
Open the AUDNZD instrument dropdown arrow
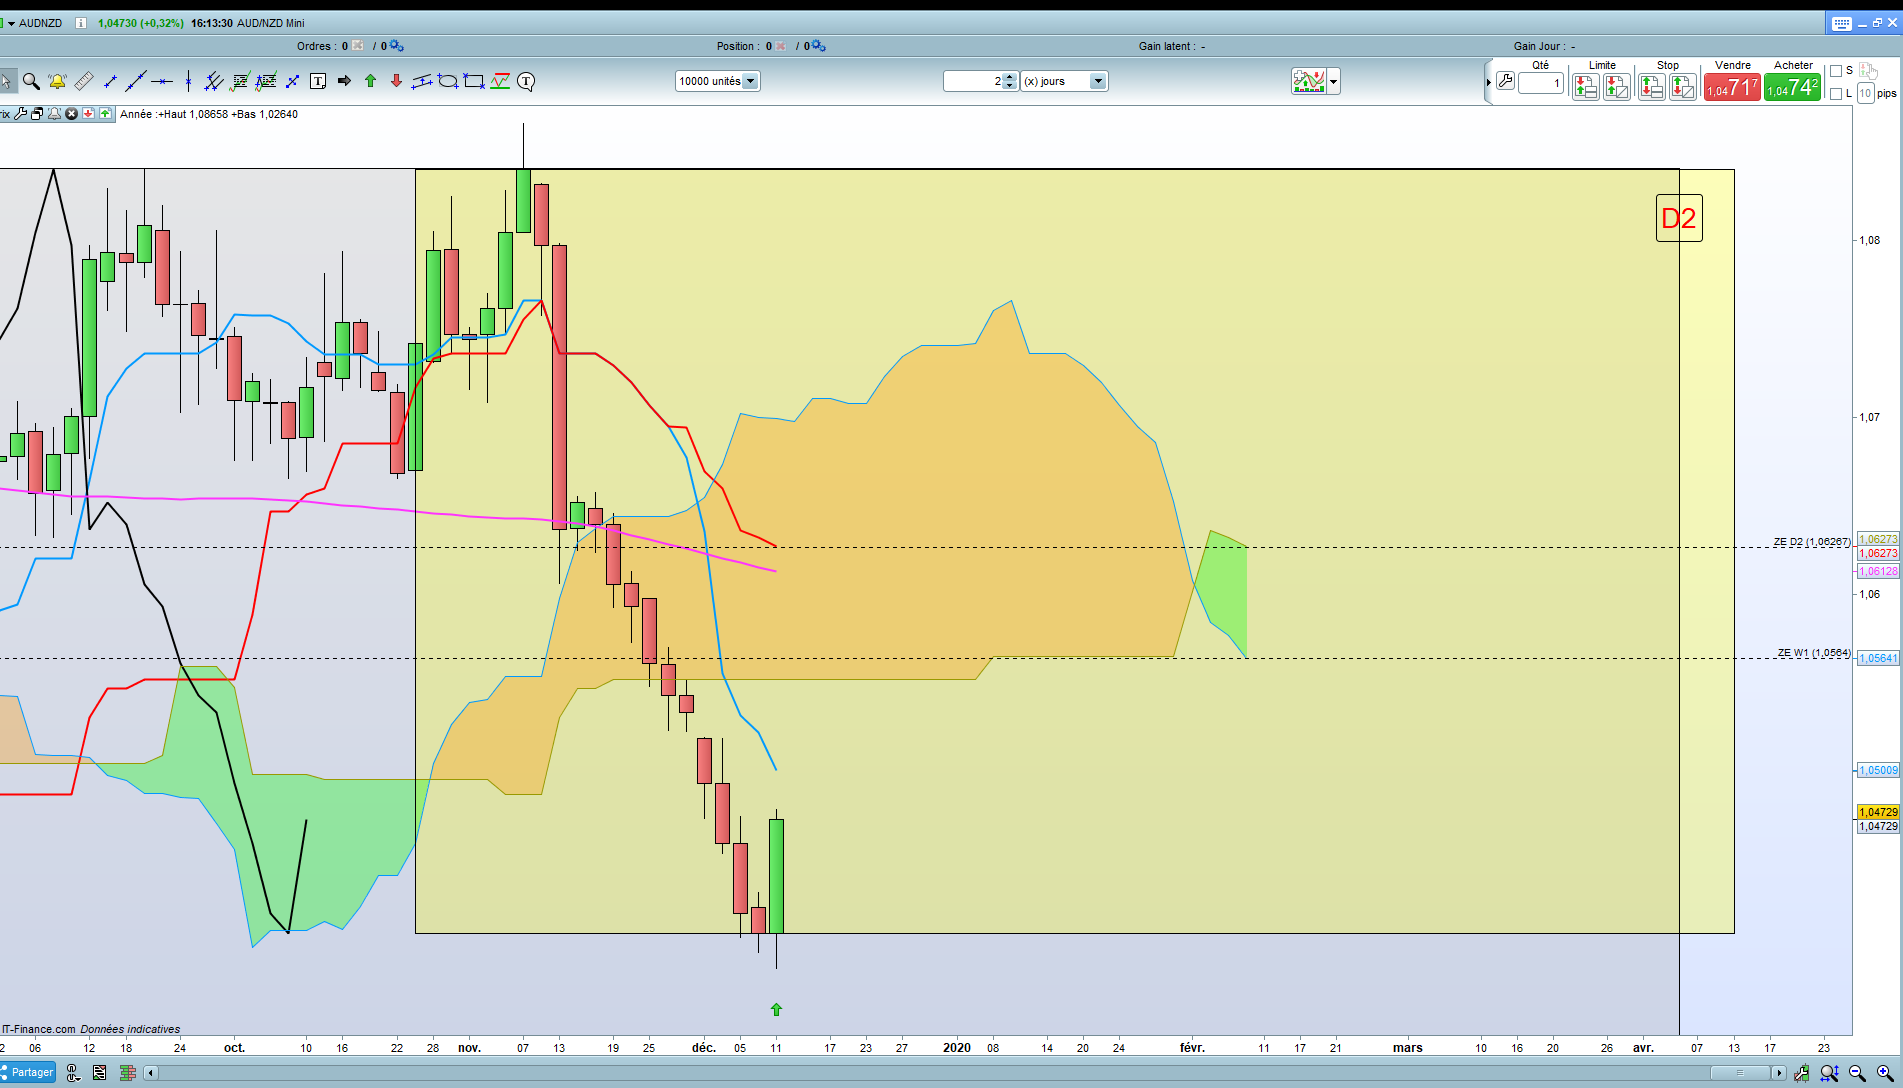pos(11,23)
